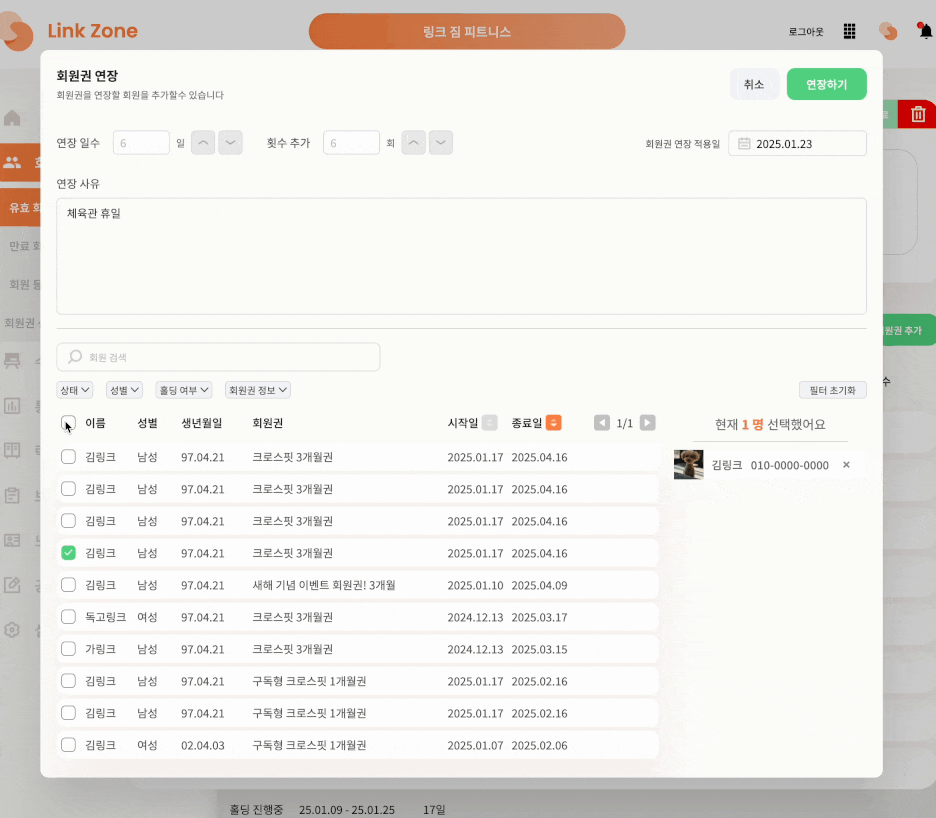
Task: Sort by end date orange icon
Action: (x=553, y=423)
